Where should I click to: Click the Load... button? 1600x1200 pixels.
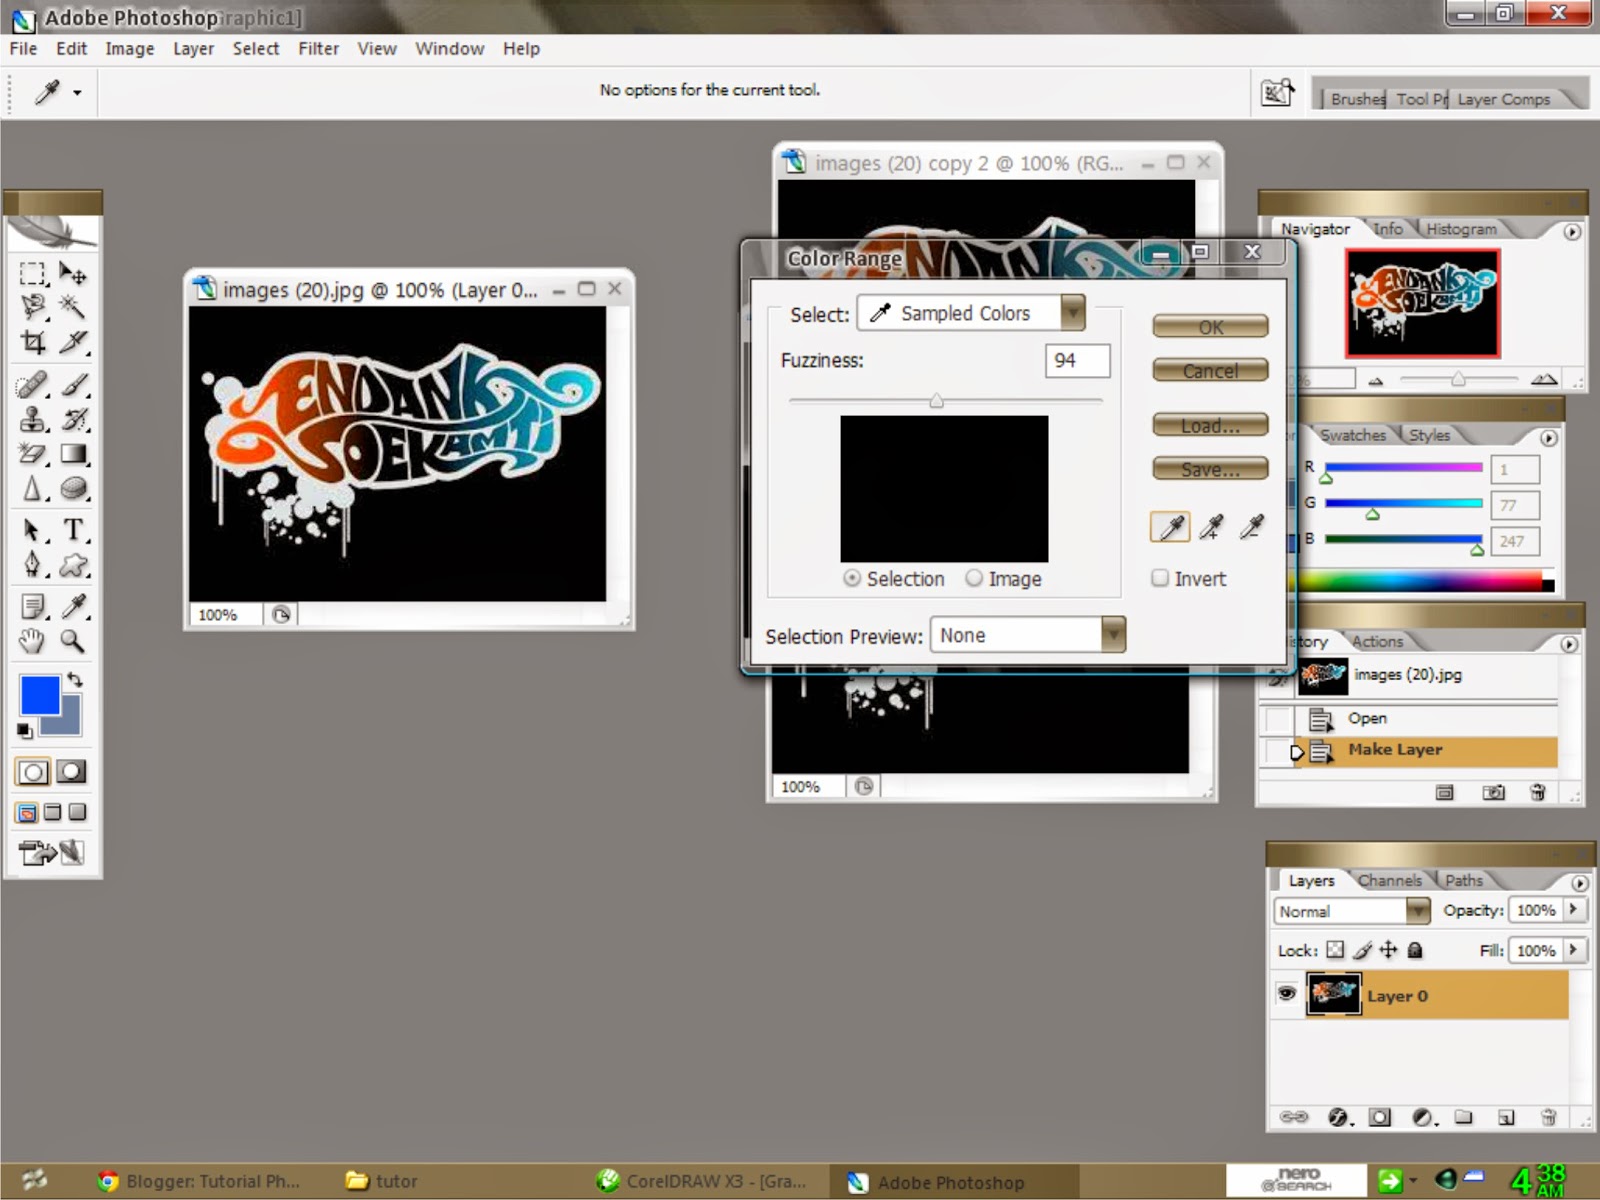1211,426
